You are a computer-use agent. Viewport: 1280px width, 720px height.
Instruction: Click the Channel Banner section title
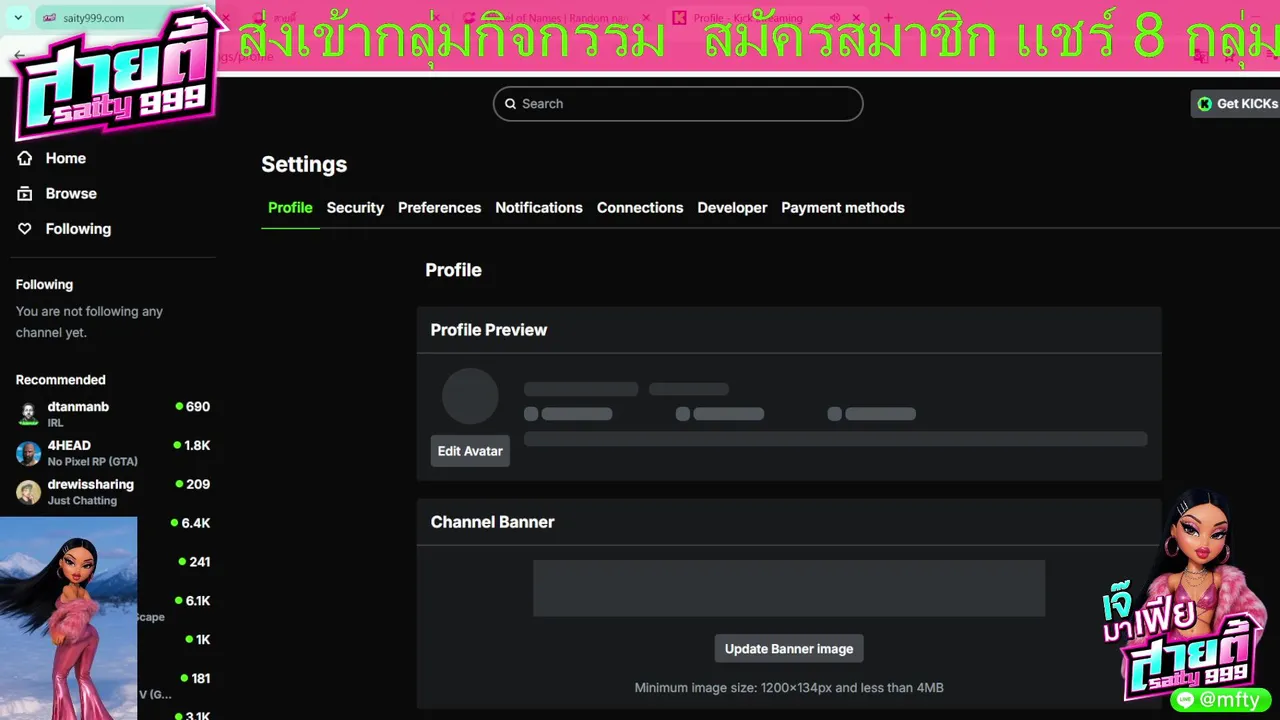click(492, 522)
